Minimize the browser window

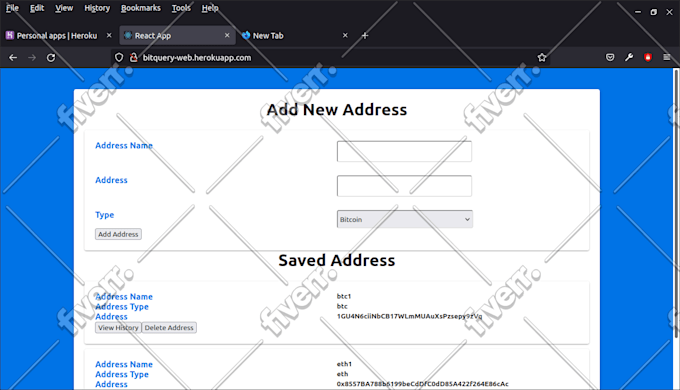tap(638, 12)
